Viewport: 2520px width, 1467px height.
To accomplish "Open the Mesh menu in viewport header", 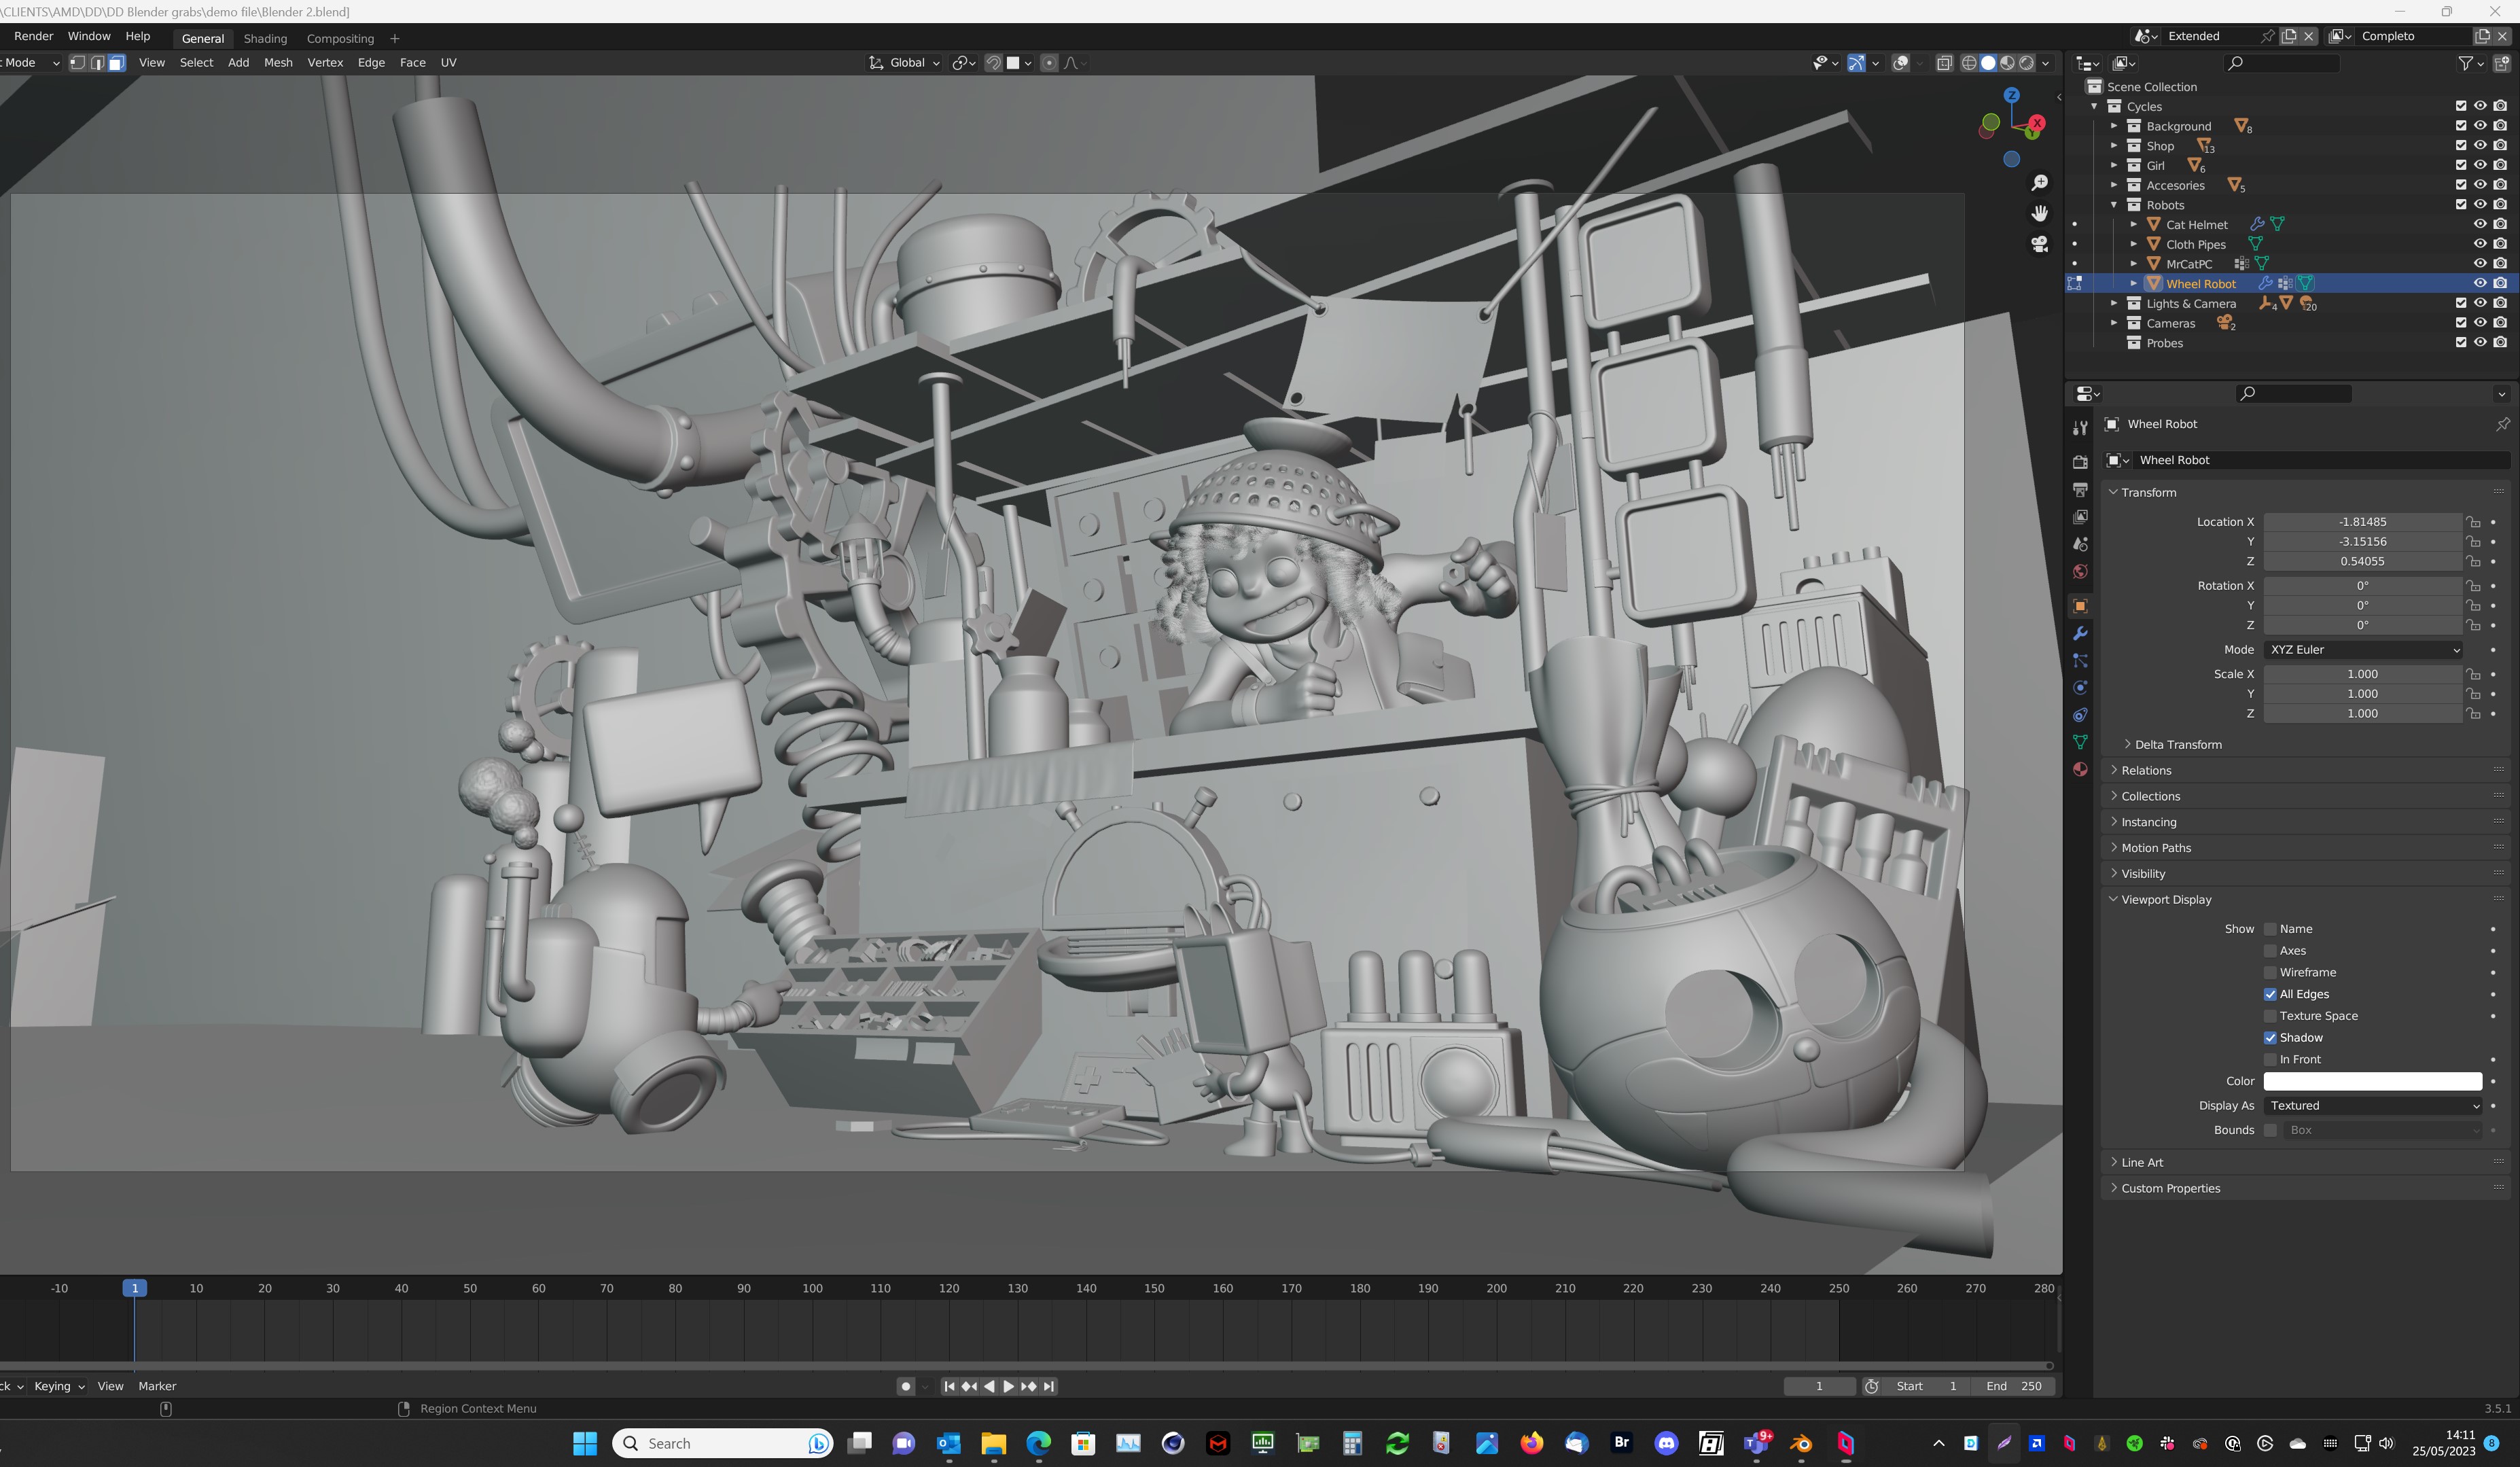I will point(278,63).
